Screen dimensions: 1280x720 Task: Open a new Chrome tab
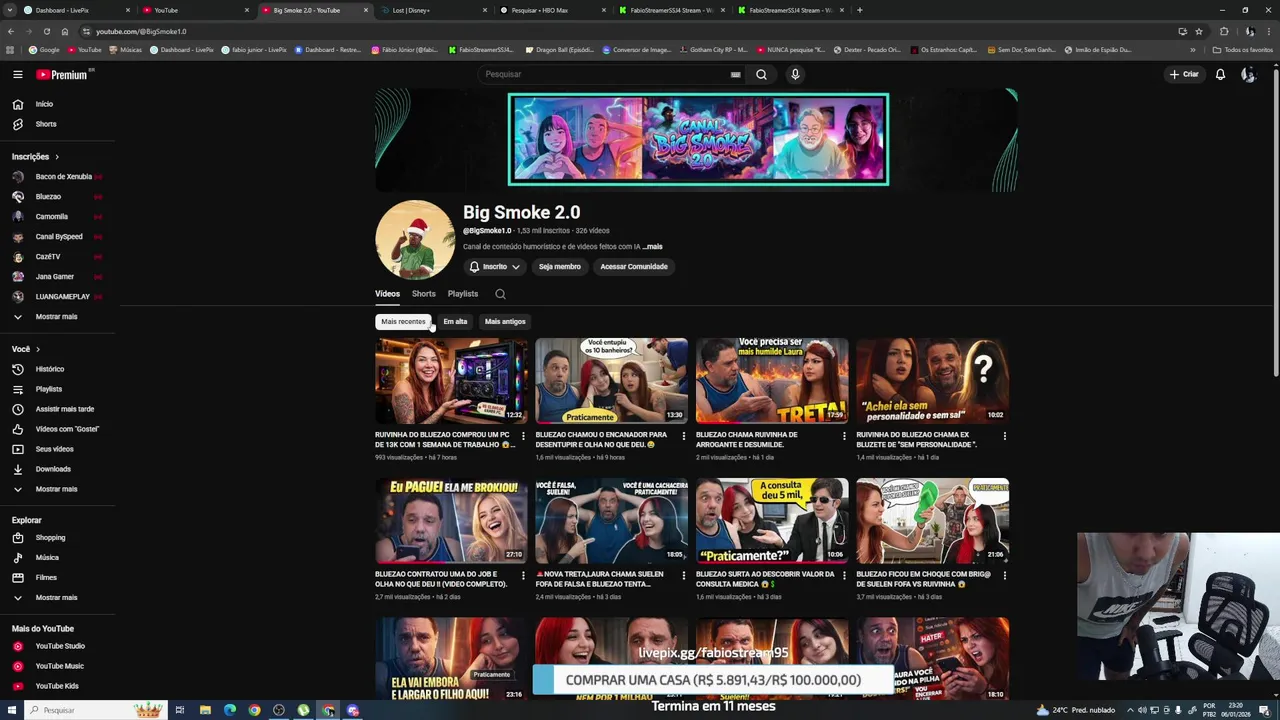click(x=859, y=10)
